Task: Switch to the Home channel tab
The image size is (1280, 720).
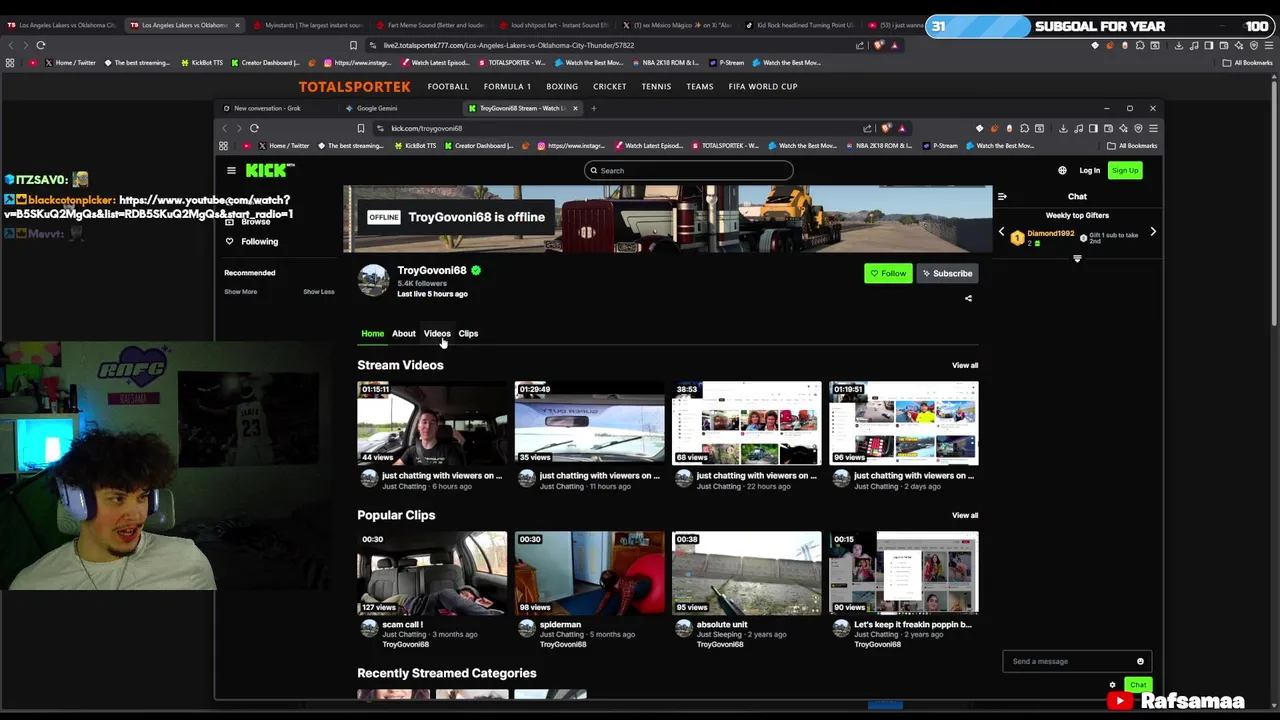Action: [x=372, y=333]
